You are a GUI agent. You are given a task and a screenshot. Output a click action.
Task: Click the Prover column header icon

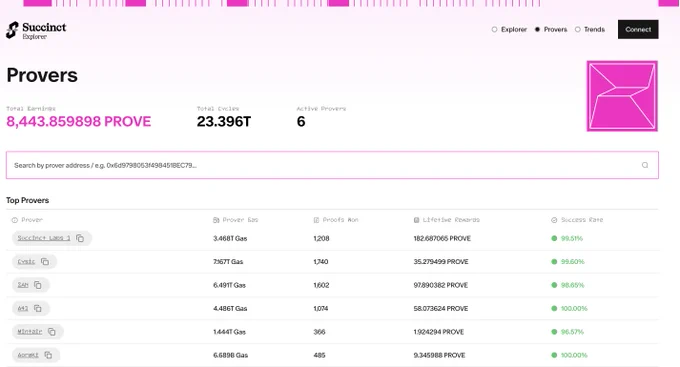[14, 220]
